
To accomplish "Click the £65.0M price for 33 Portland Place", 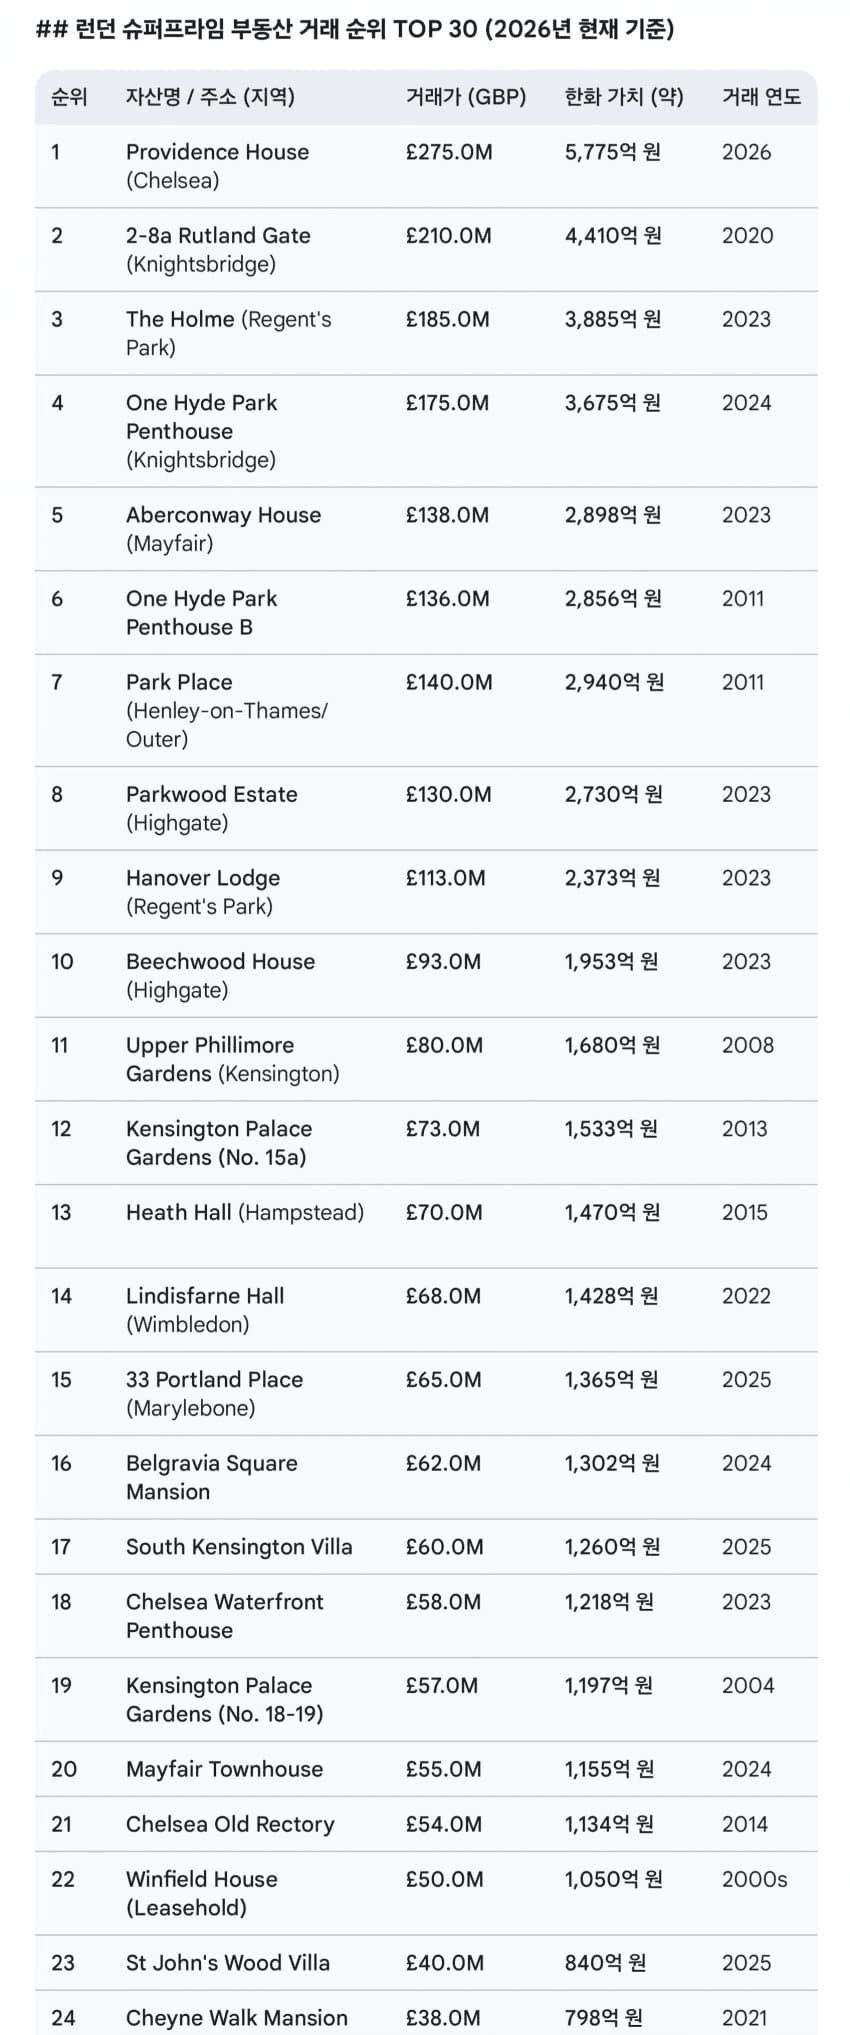I will point(443,1380).
